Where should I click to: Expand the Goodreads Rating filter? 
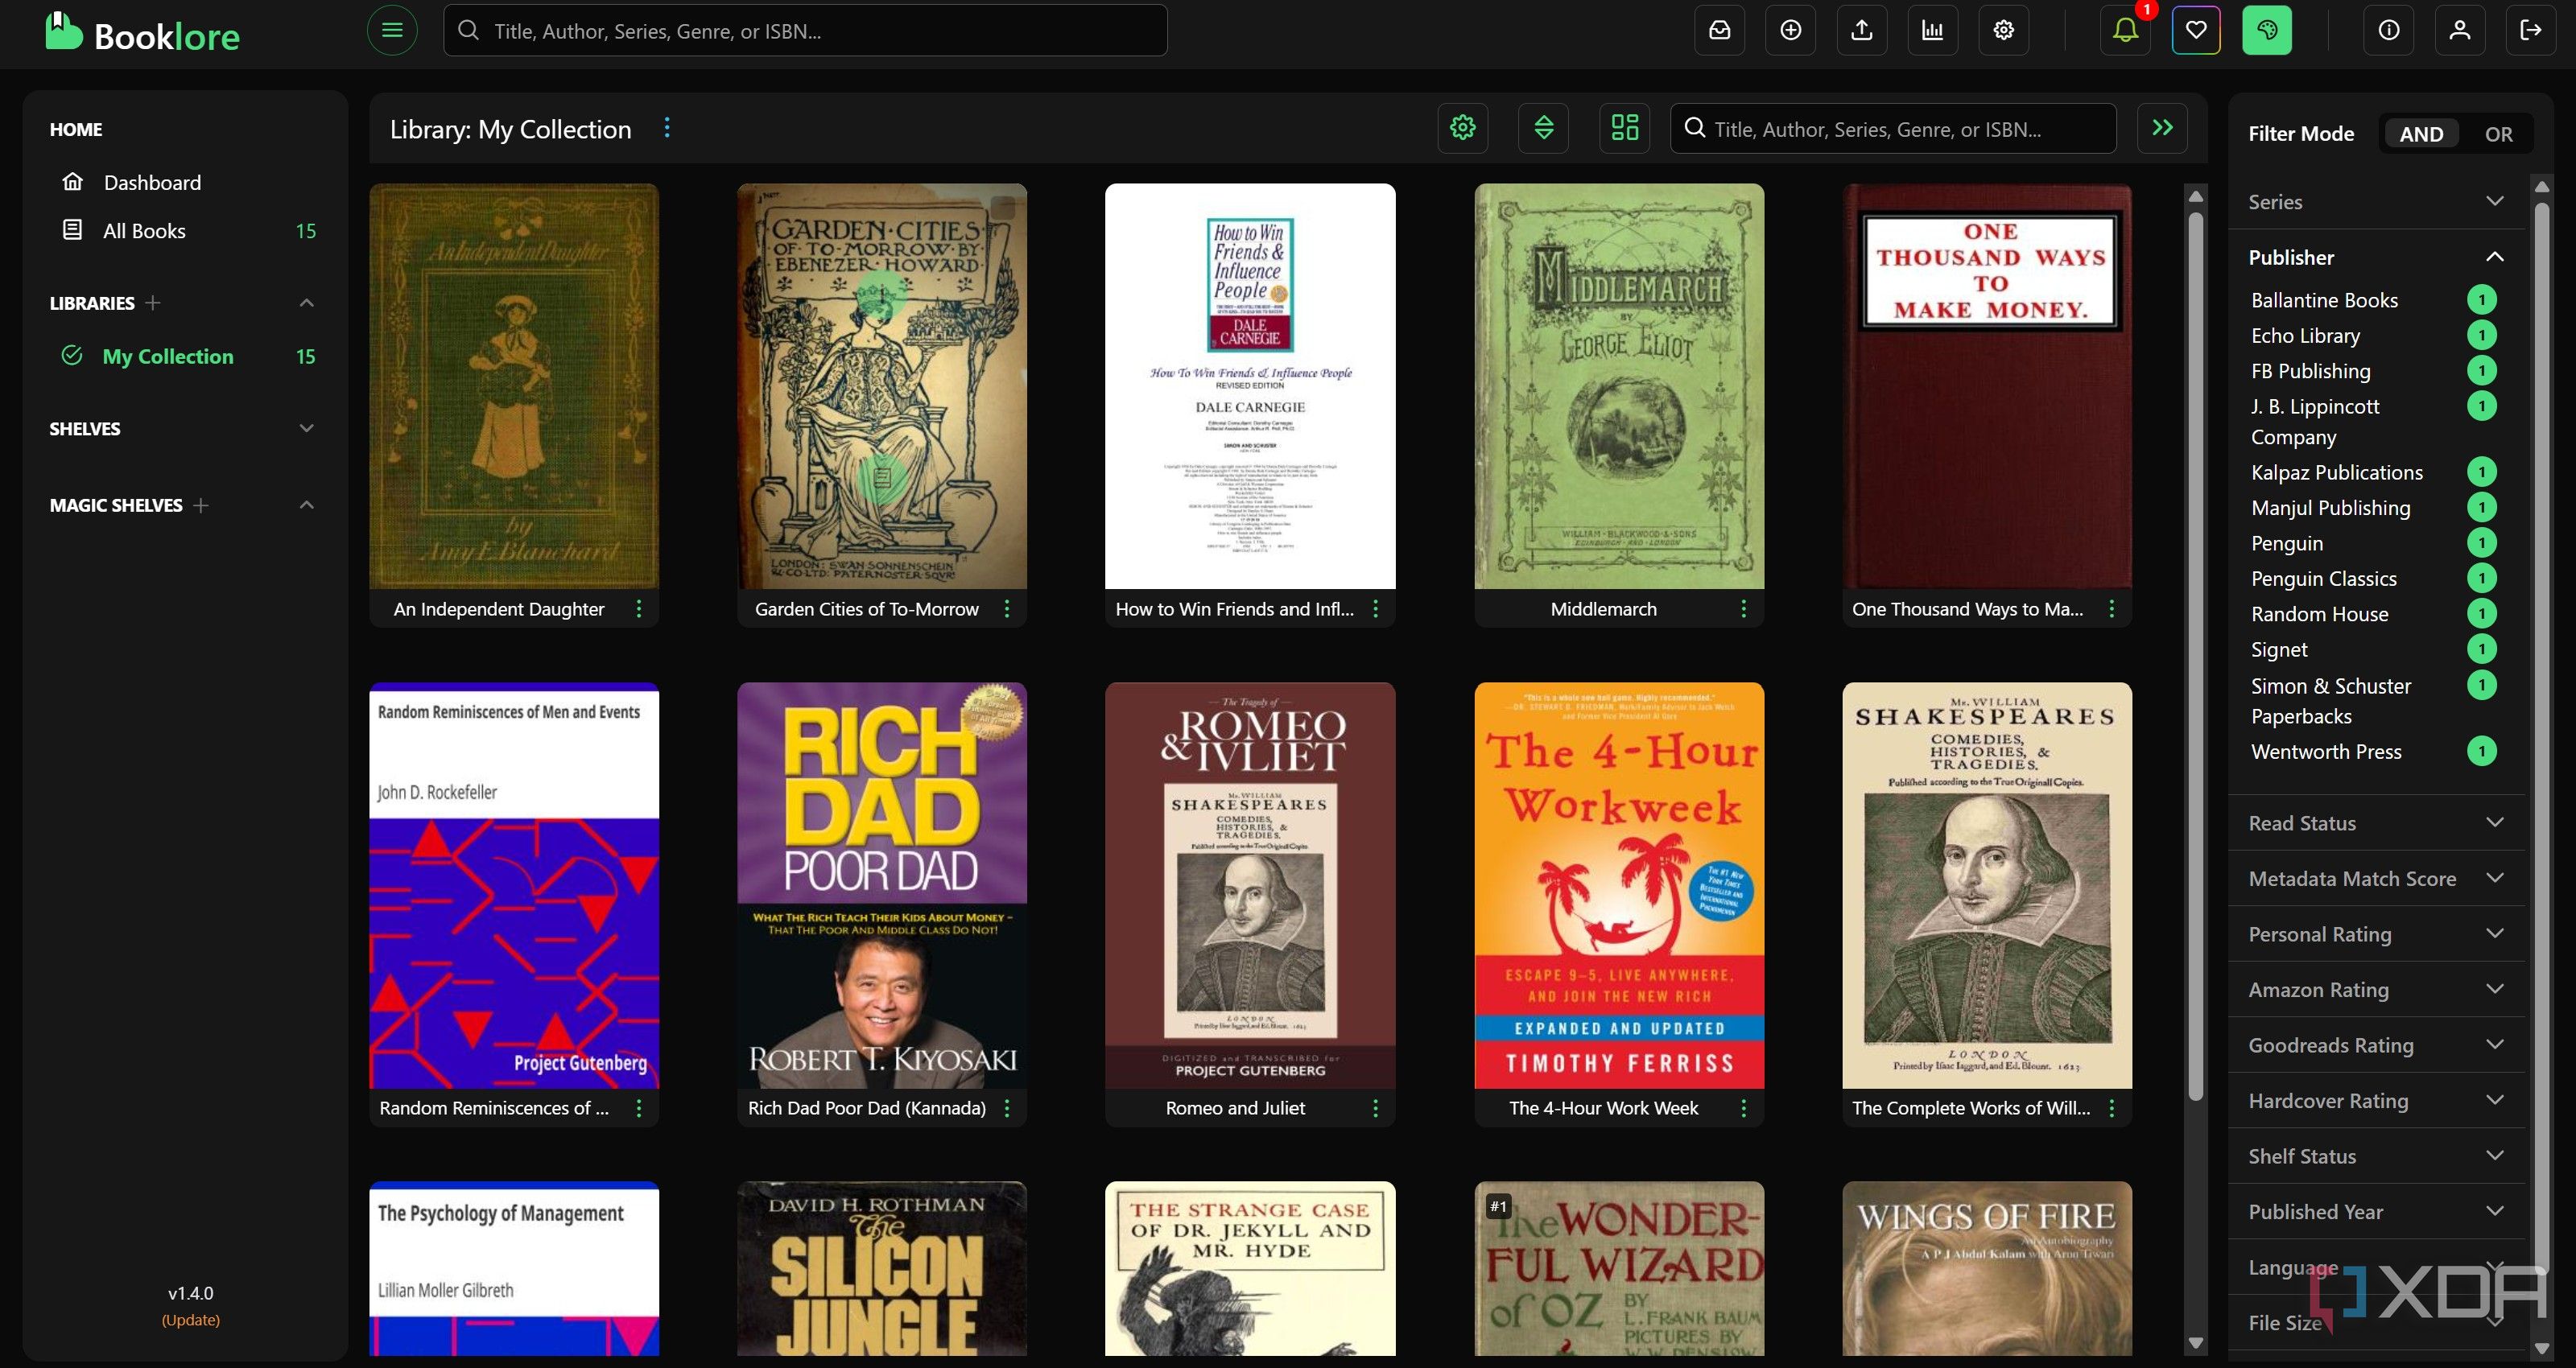tap(2376, 1045)
